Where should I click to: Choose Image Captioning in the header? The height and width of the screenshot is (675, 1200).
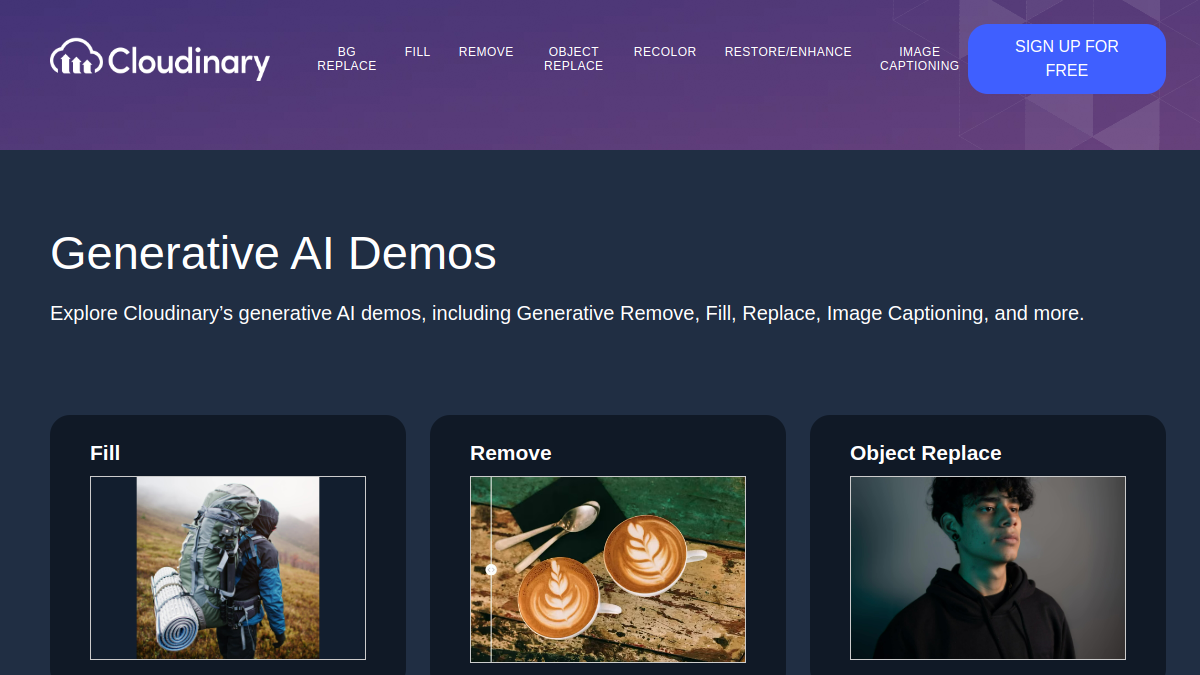pyautogui.click(x=919, y=59)
